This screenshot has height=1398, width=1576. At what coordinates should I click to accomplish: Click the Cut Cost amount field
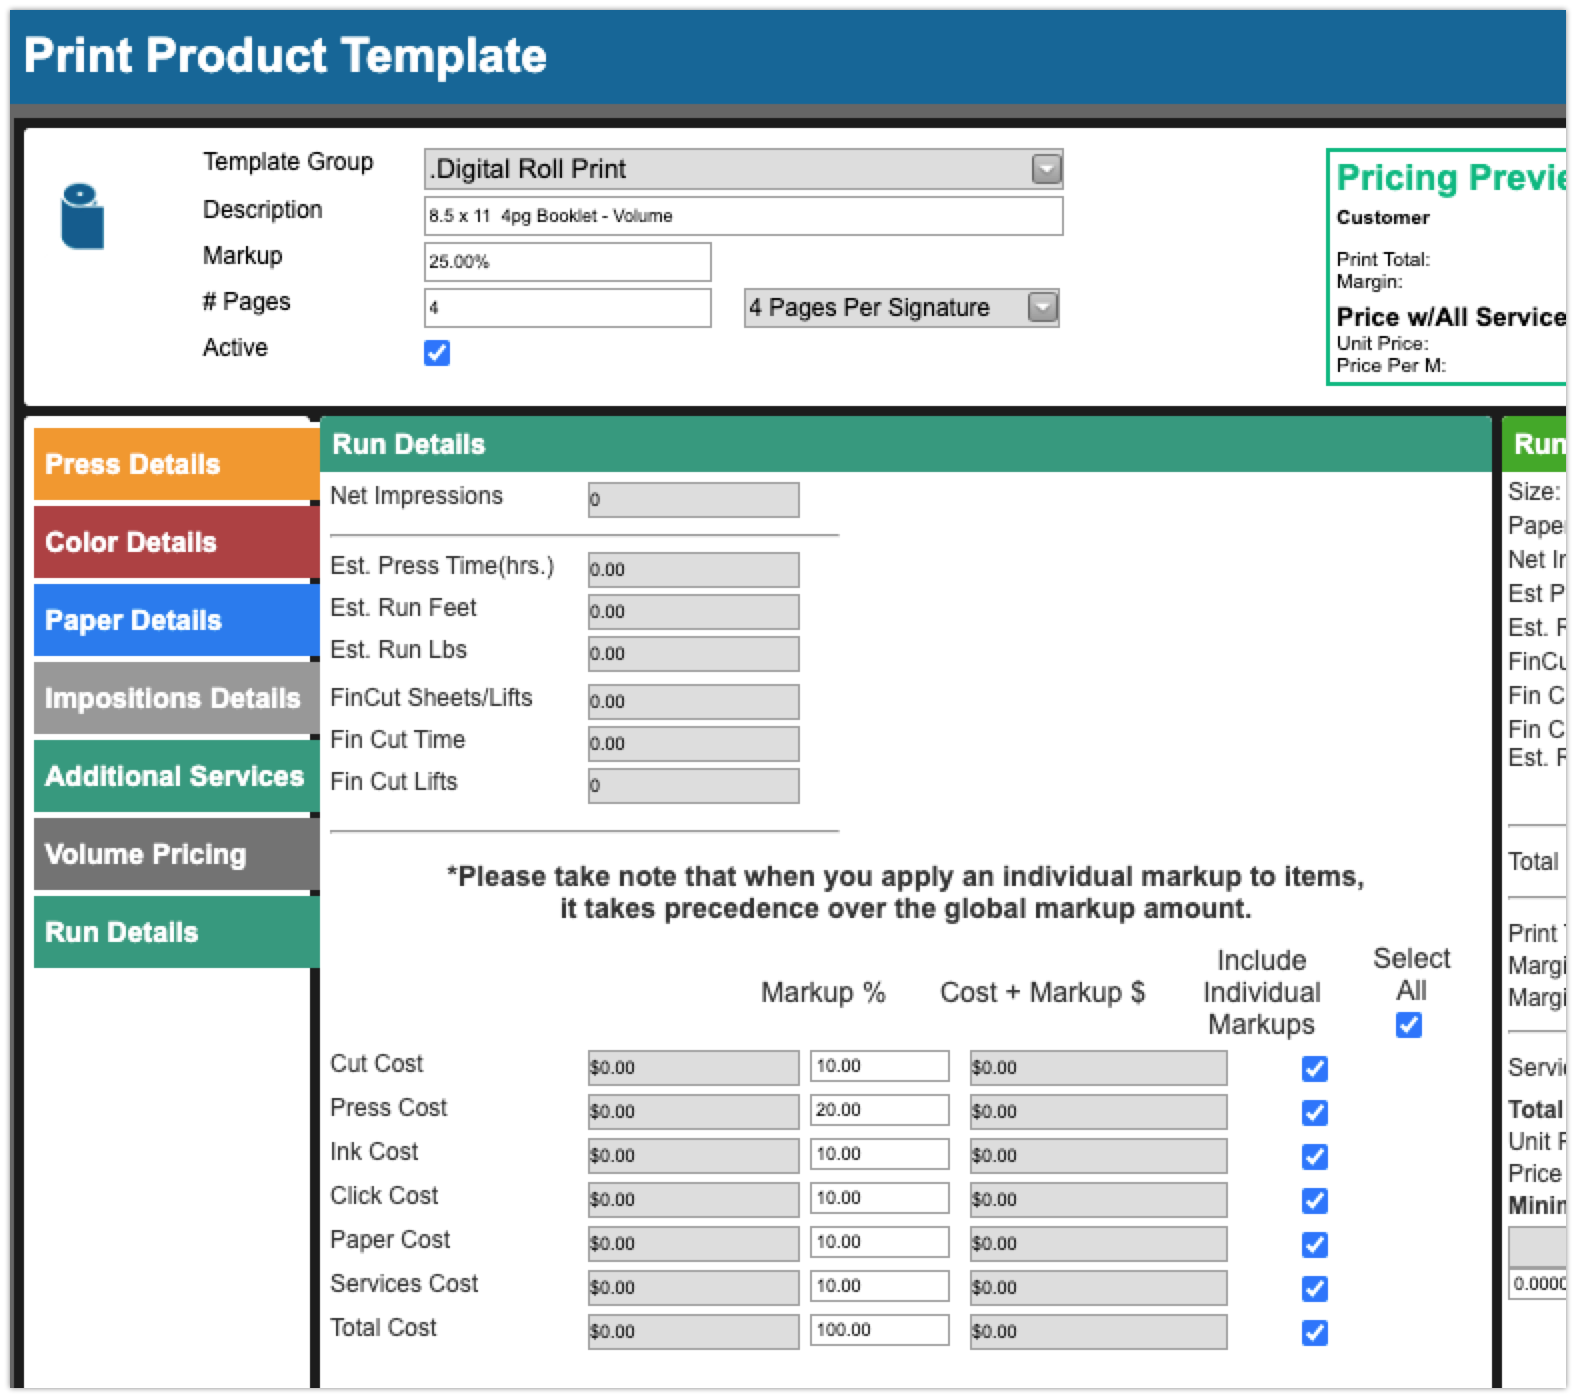[693, 1068]
